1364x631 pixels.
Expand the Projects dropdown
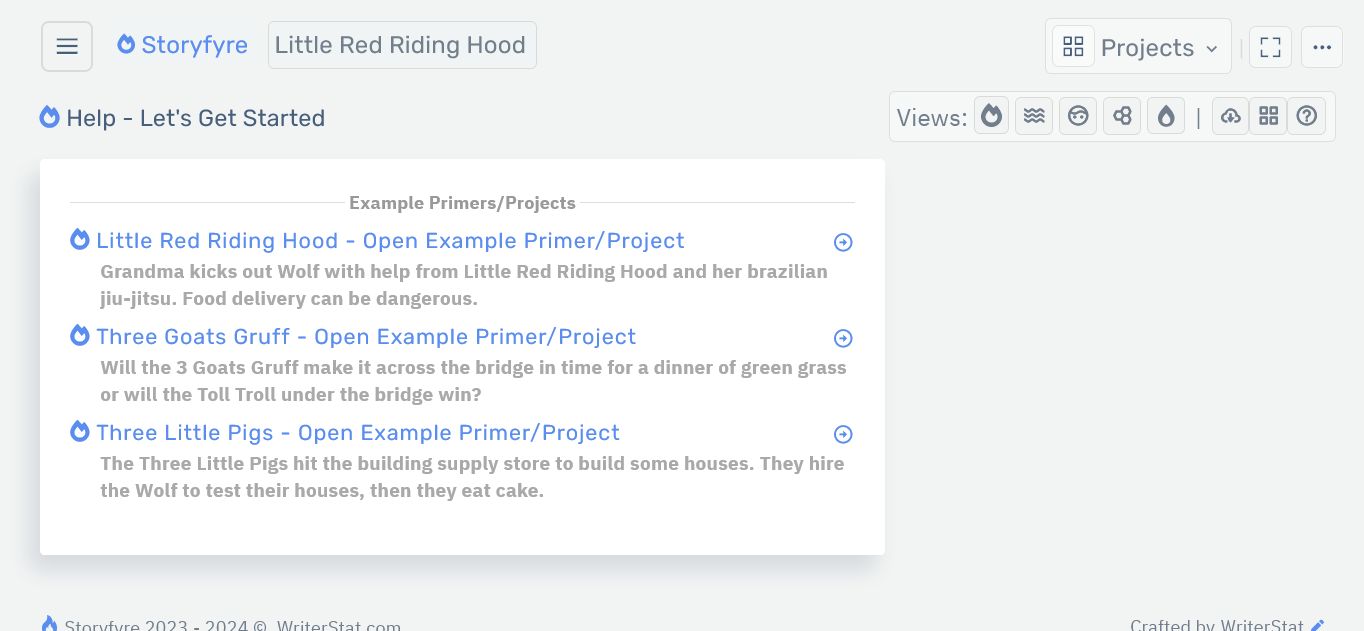1148,46
